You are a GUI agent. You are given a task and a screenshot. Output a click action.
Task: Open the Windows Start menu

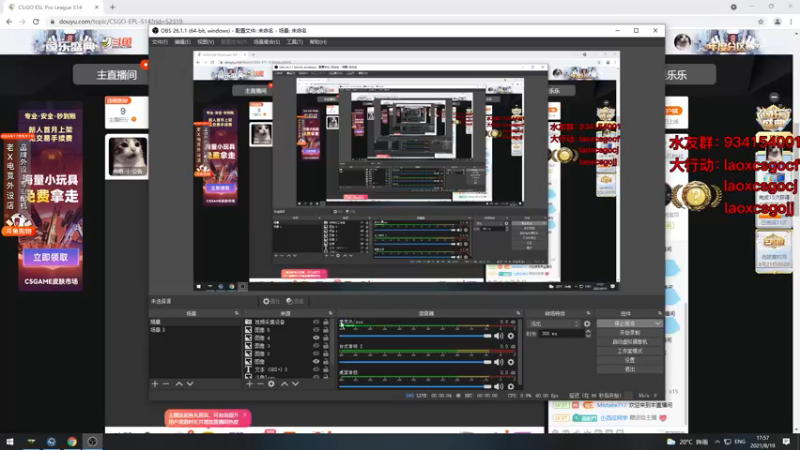tap(10, 441)
